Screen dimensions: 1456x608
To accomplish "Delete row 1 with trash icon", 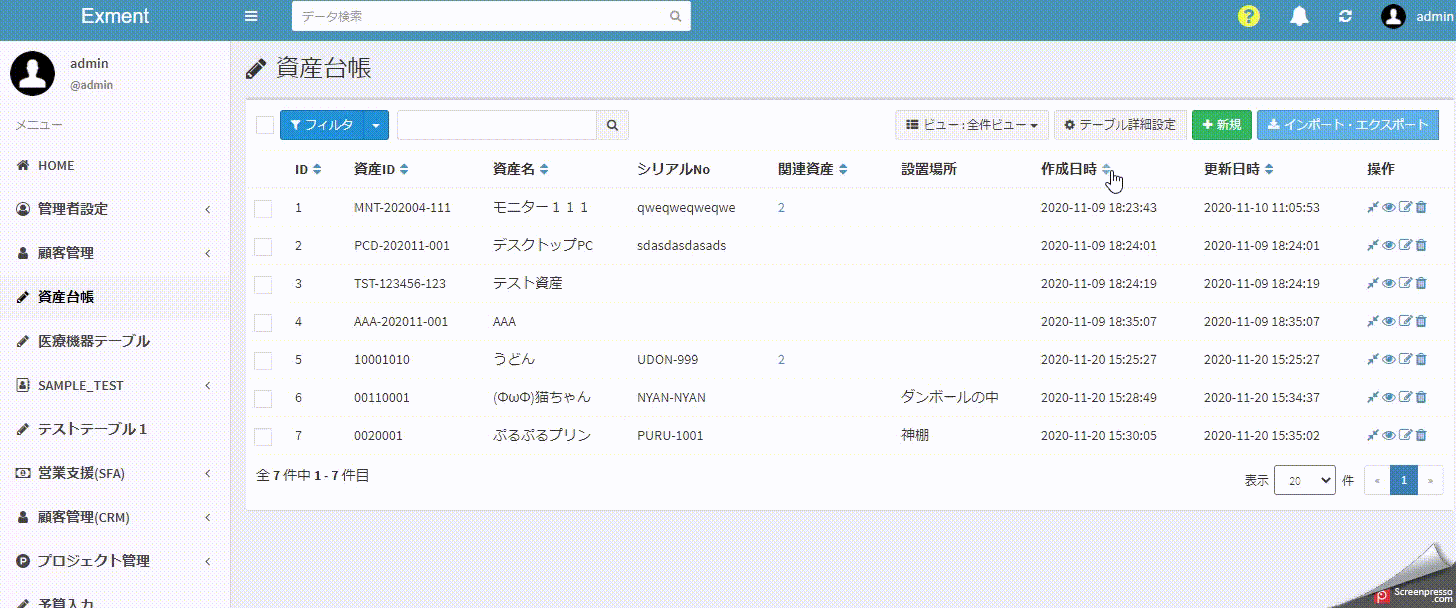I will [x=1421, y=208].
